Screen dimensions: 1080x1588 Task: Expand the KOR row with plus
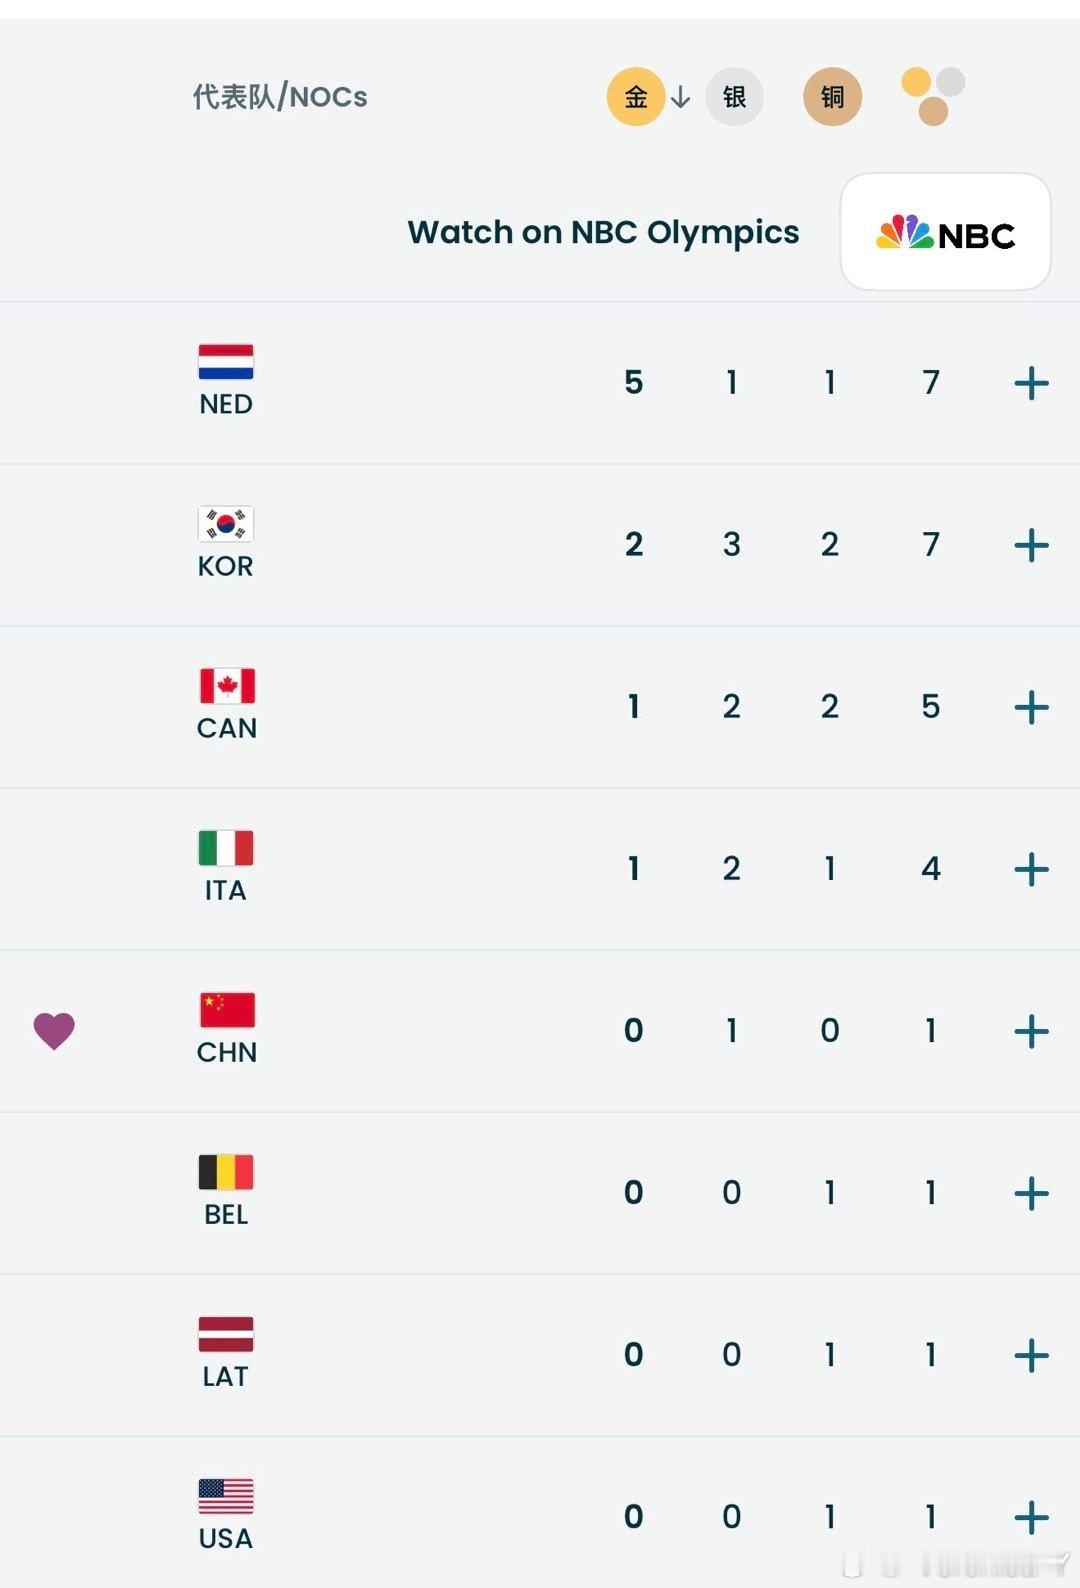pyautogui.click(x=1031, y=545)
